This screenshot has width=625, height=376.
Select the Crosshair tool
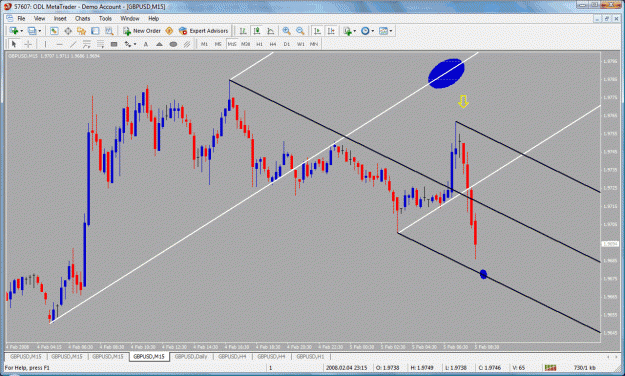(28, 44)
